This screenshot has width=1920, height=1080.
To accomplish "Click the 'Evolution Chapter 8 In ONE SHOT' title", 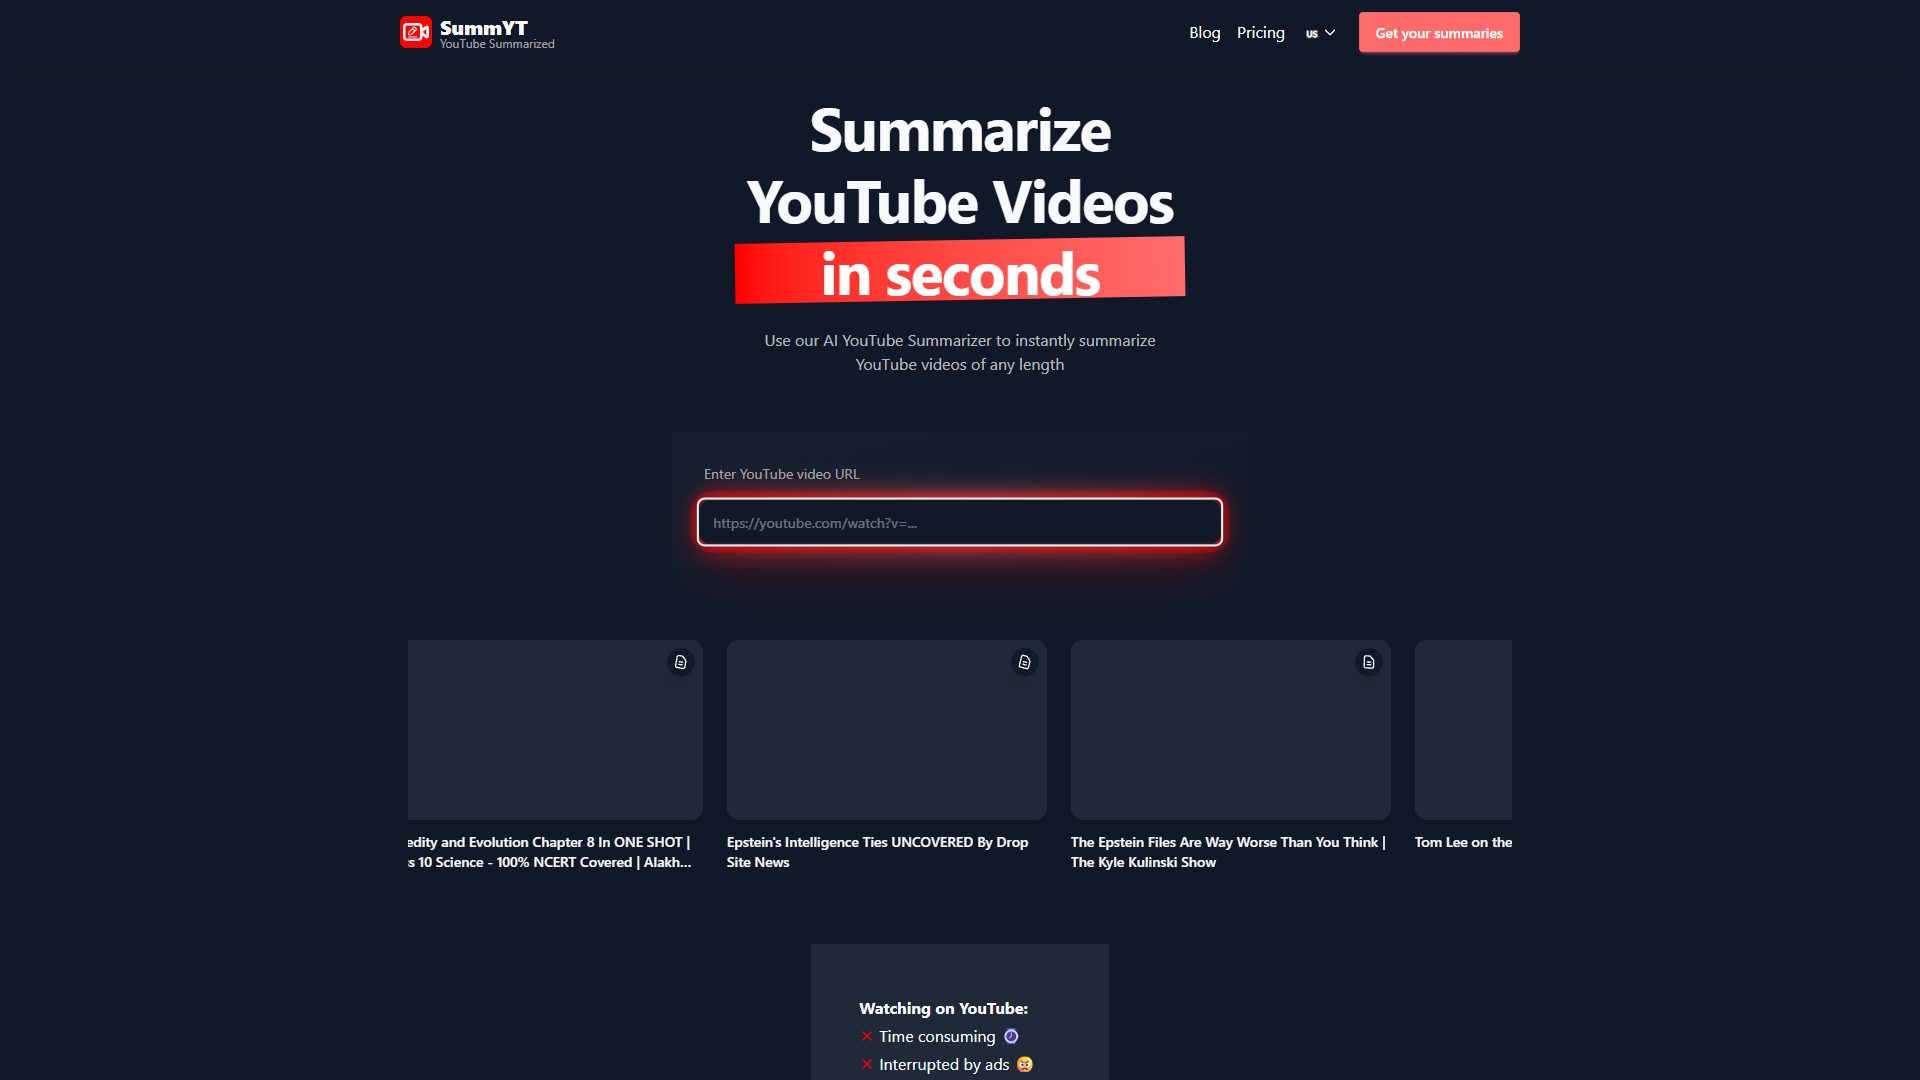I will coord(549,852).
